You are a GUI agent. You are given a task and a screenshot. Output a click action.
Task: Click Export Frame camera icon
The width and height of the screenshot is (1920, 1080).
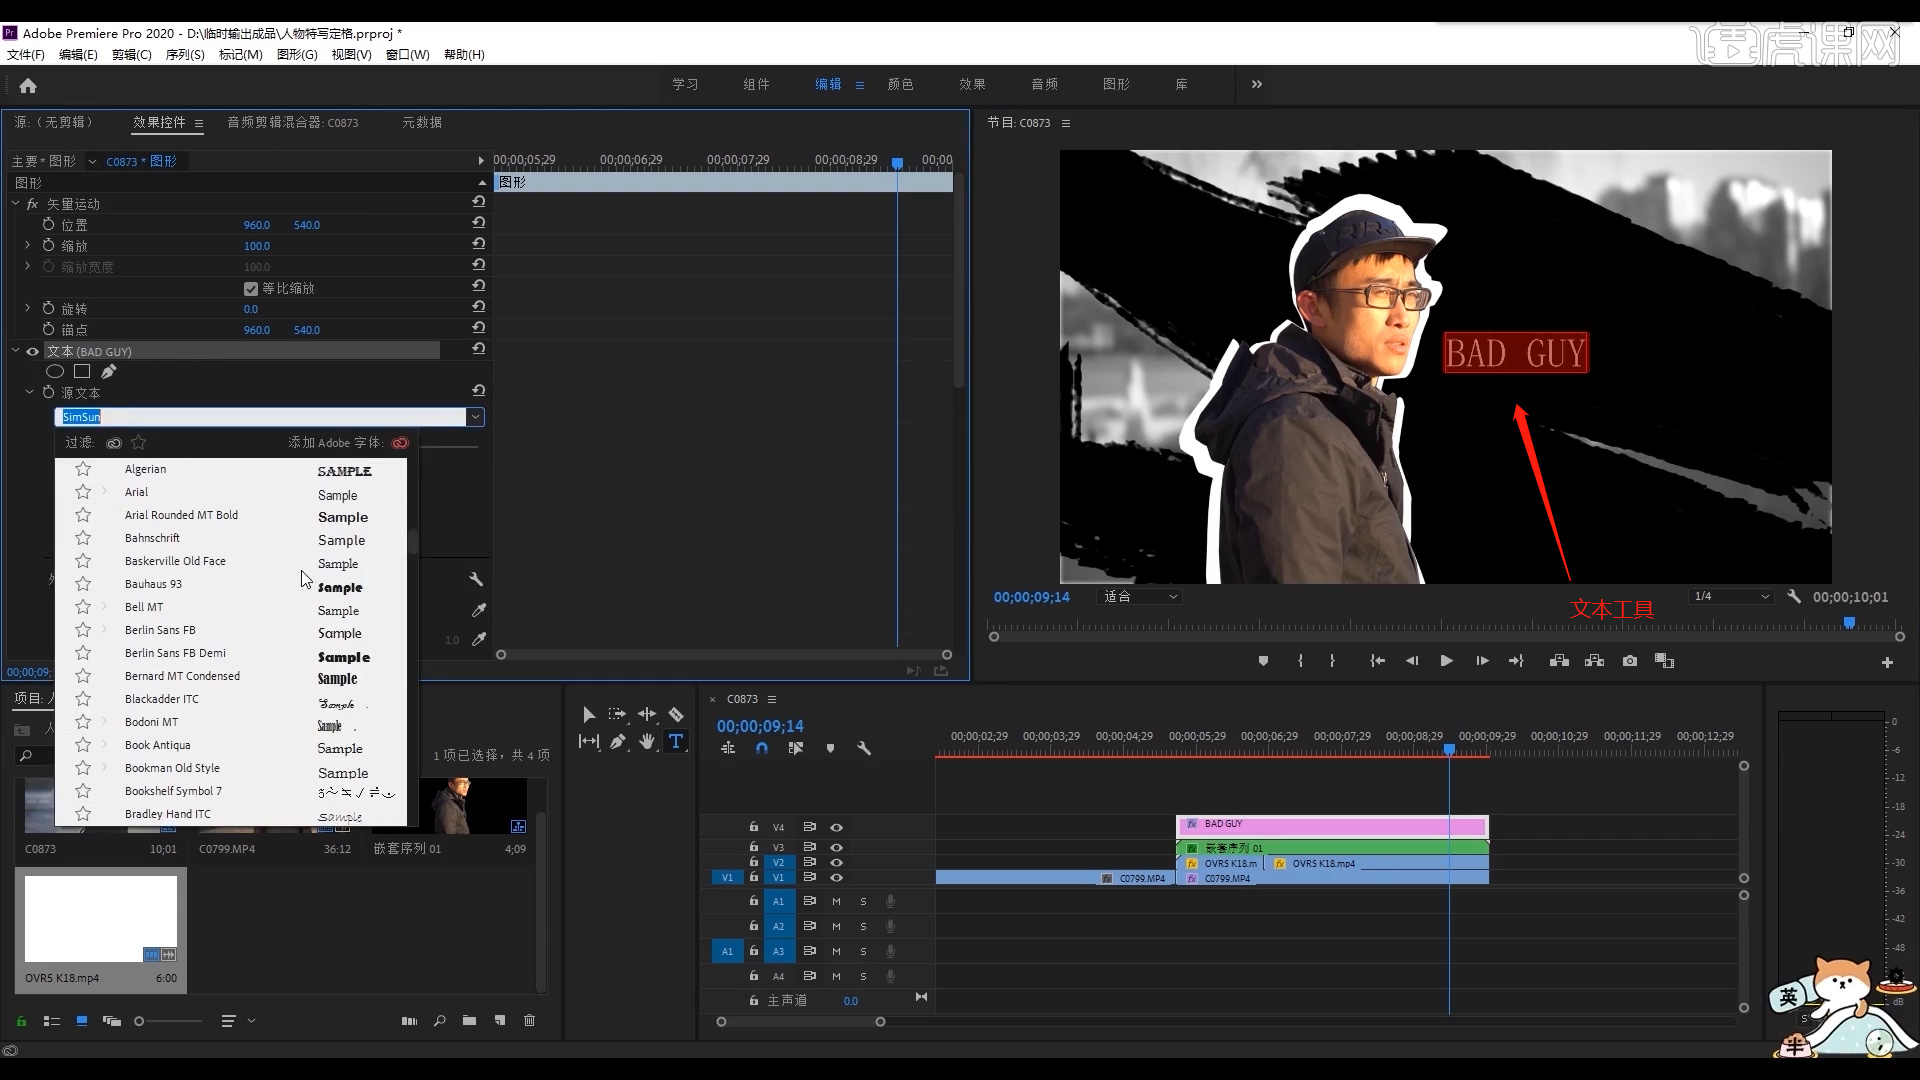tap(1630, 661)
